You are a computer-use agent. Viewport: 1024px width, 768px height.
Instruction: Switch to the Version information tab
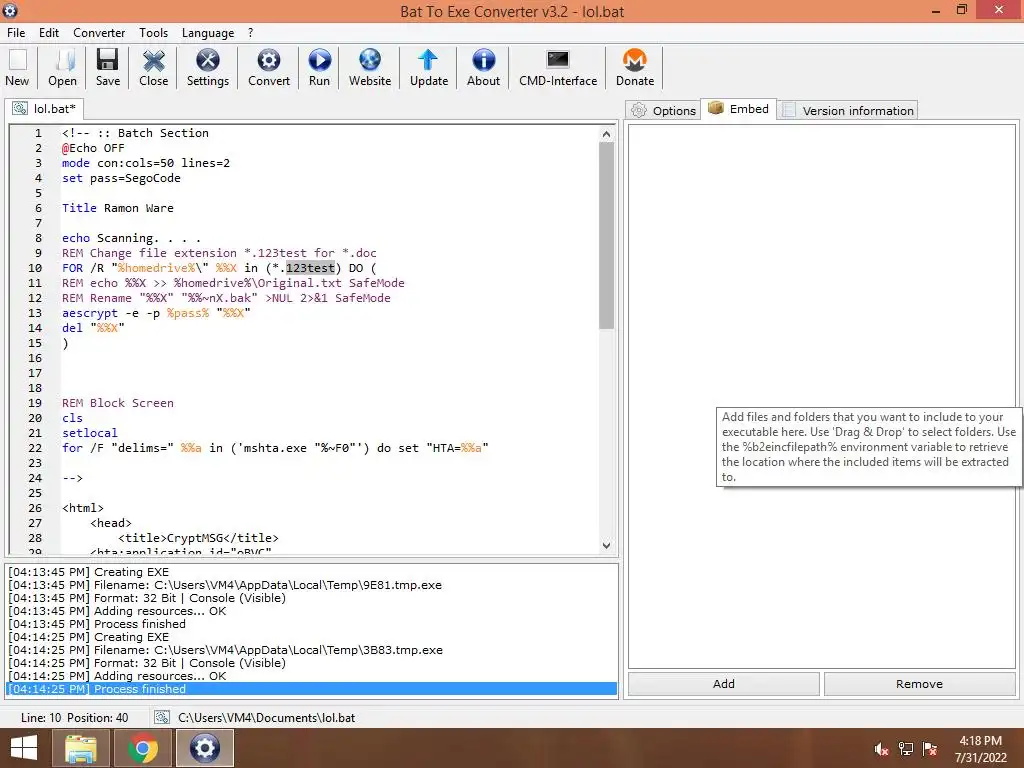[x=848, y=110]
